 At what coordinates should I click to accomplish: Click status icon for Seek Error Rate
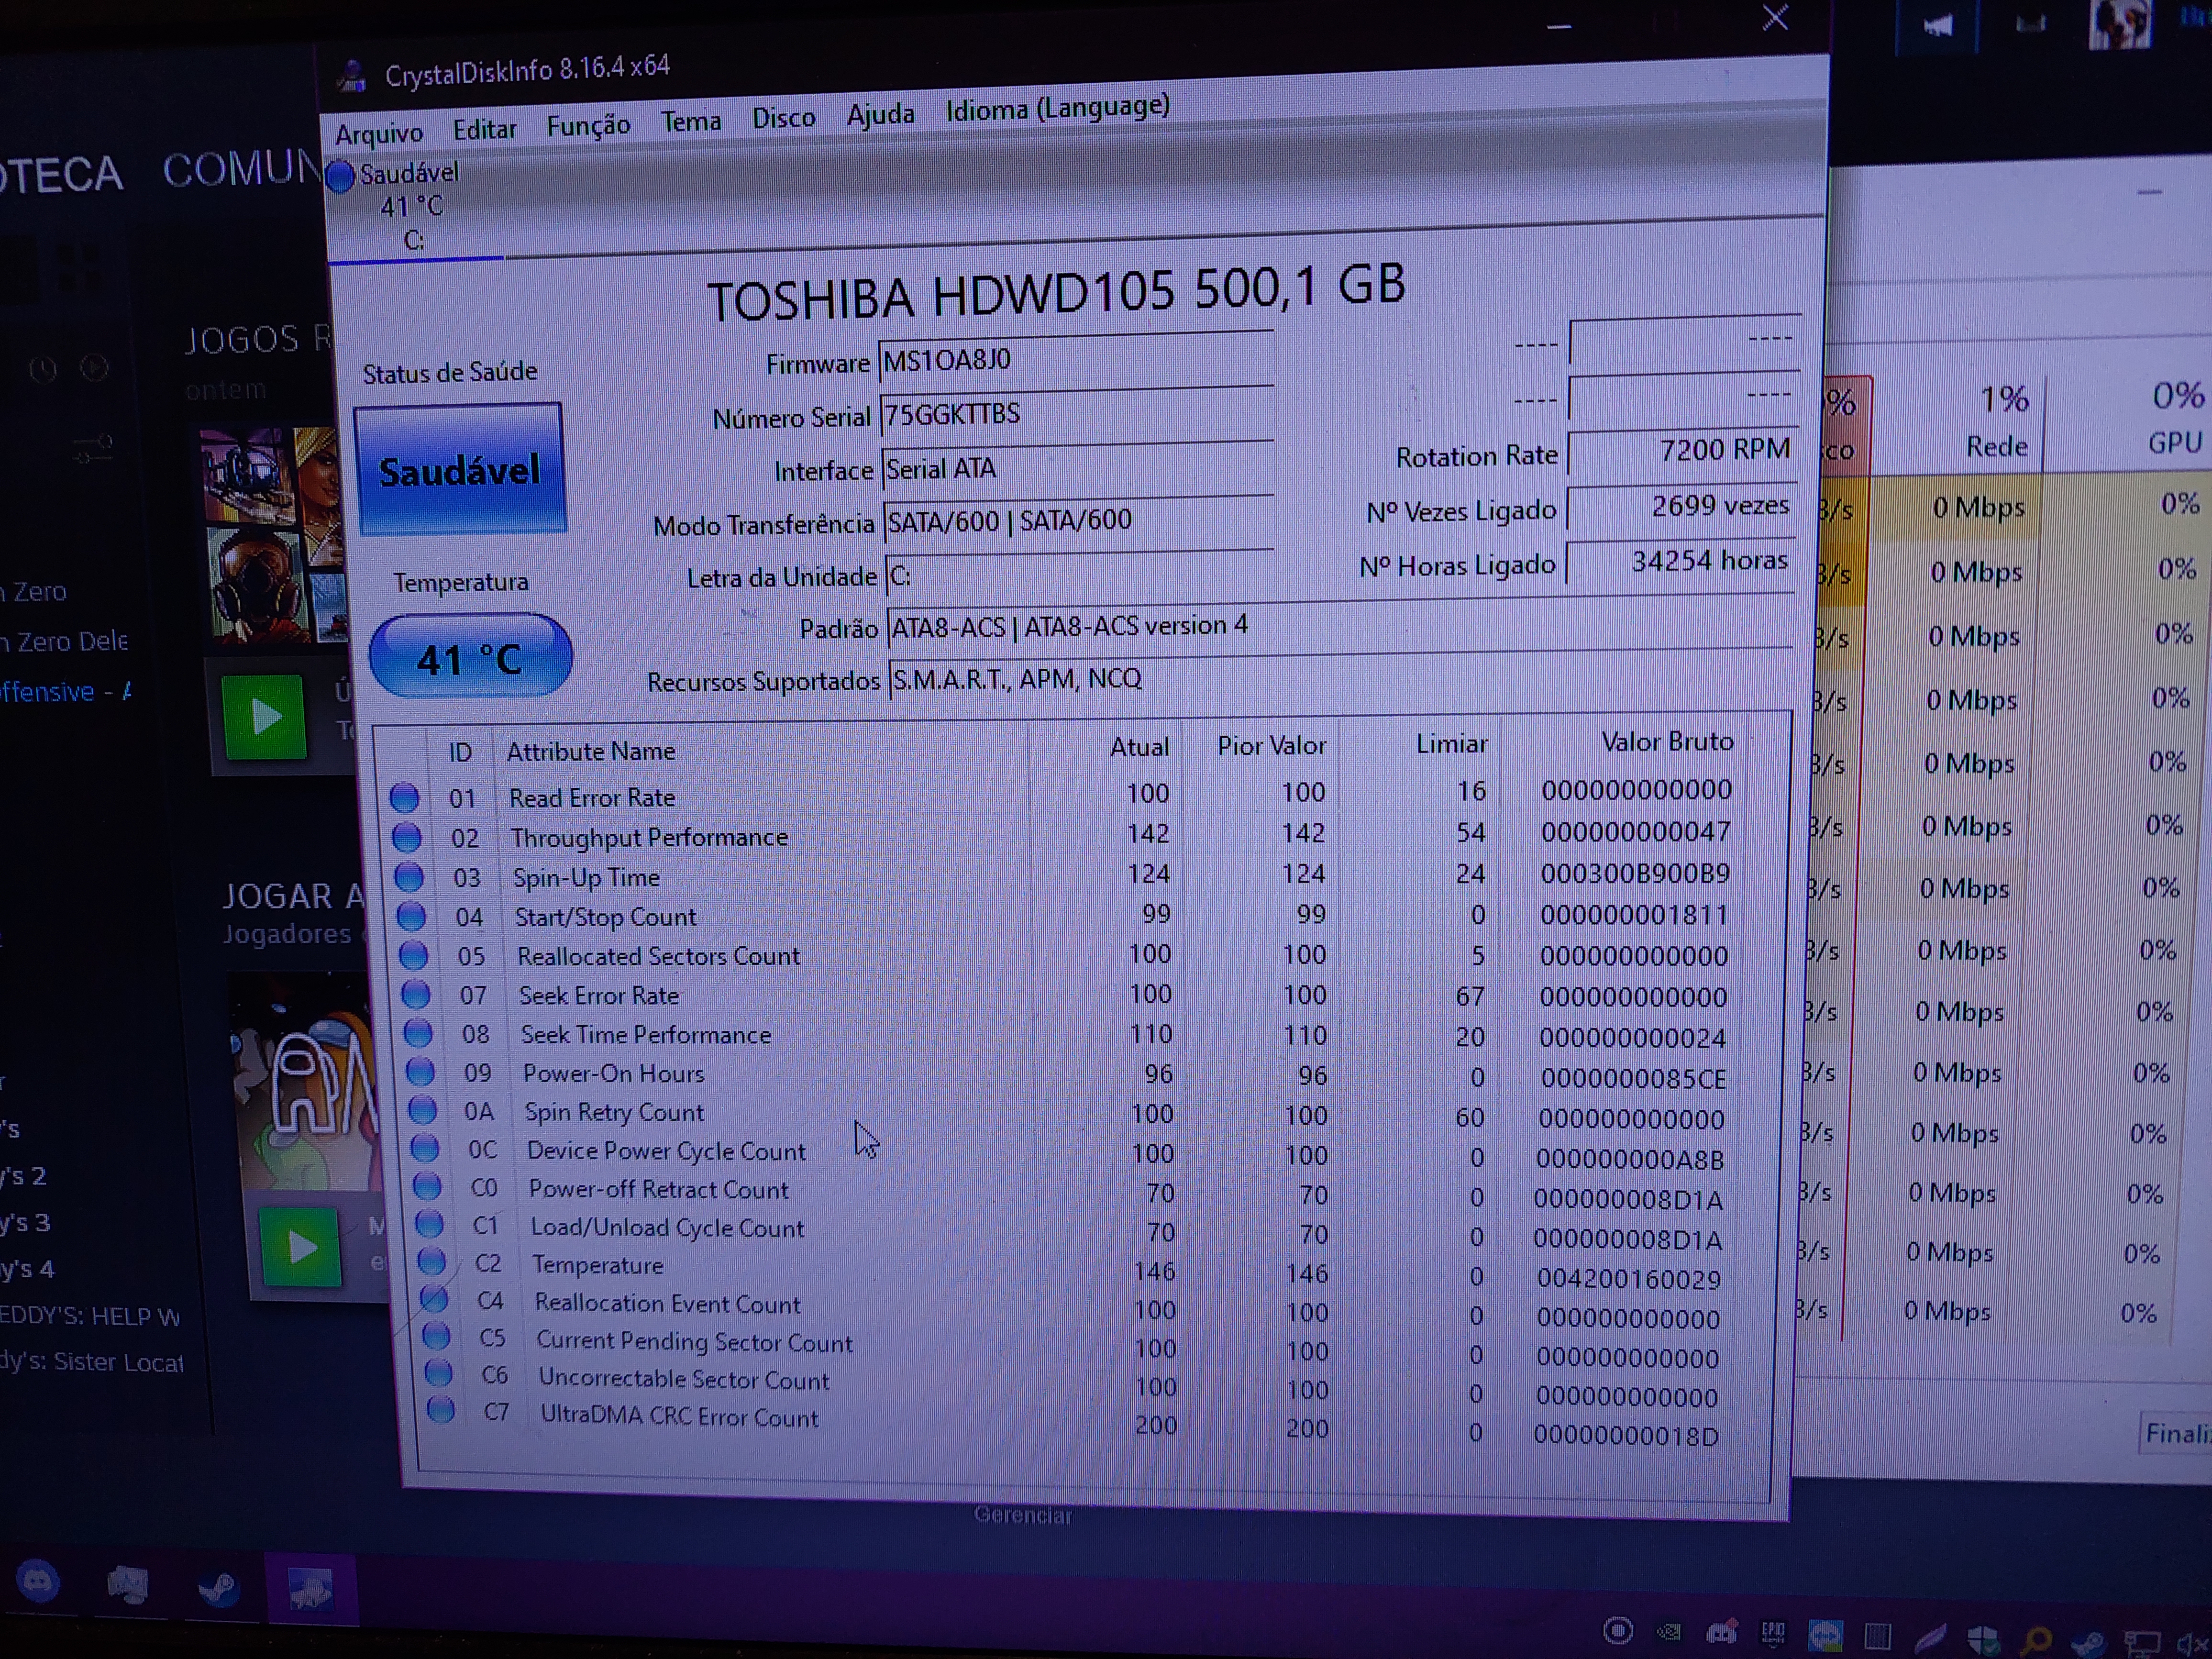(x=415, y=994)
